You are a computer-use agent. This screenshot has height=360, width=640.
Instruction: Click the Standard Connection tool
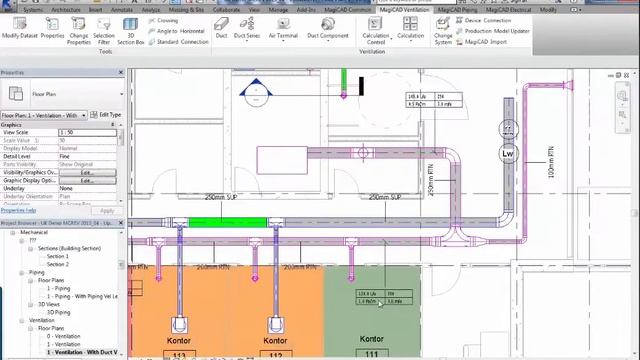point(178,42)
